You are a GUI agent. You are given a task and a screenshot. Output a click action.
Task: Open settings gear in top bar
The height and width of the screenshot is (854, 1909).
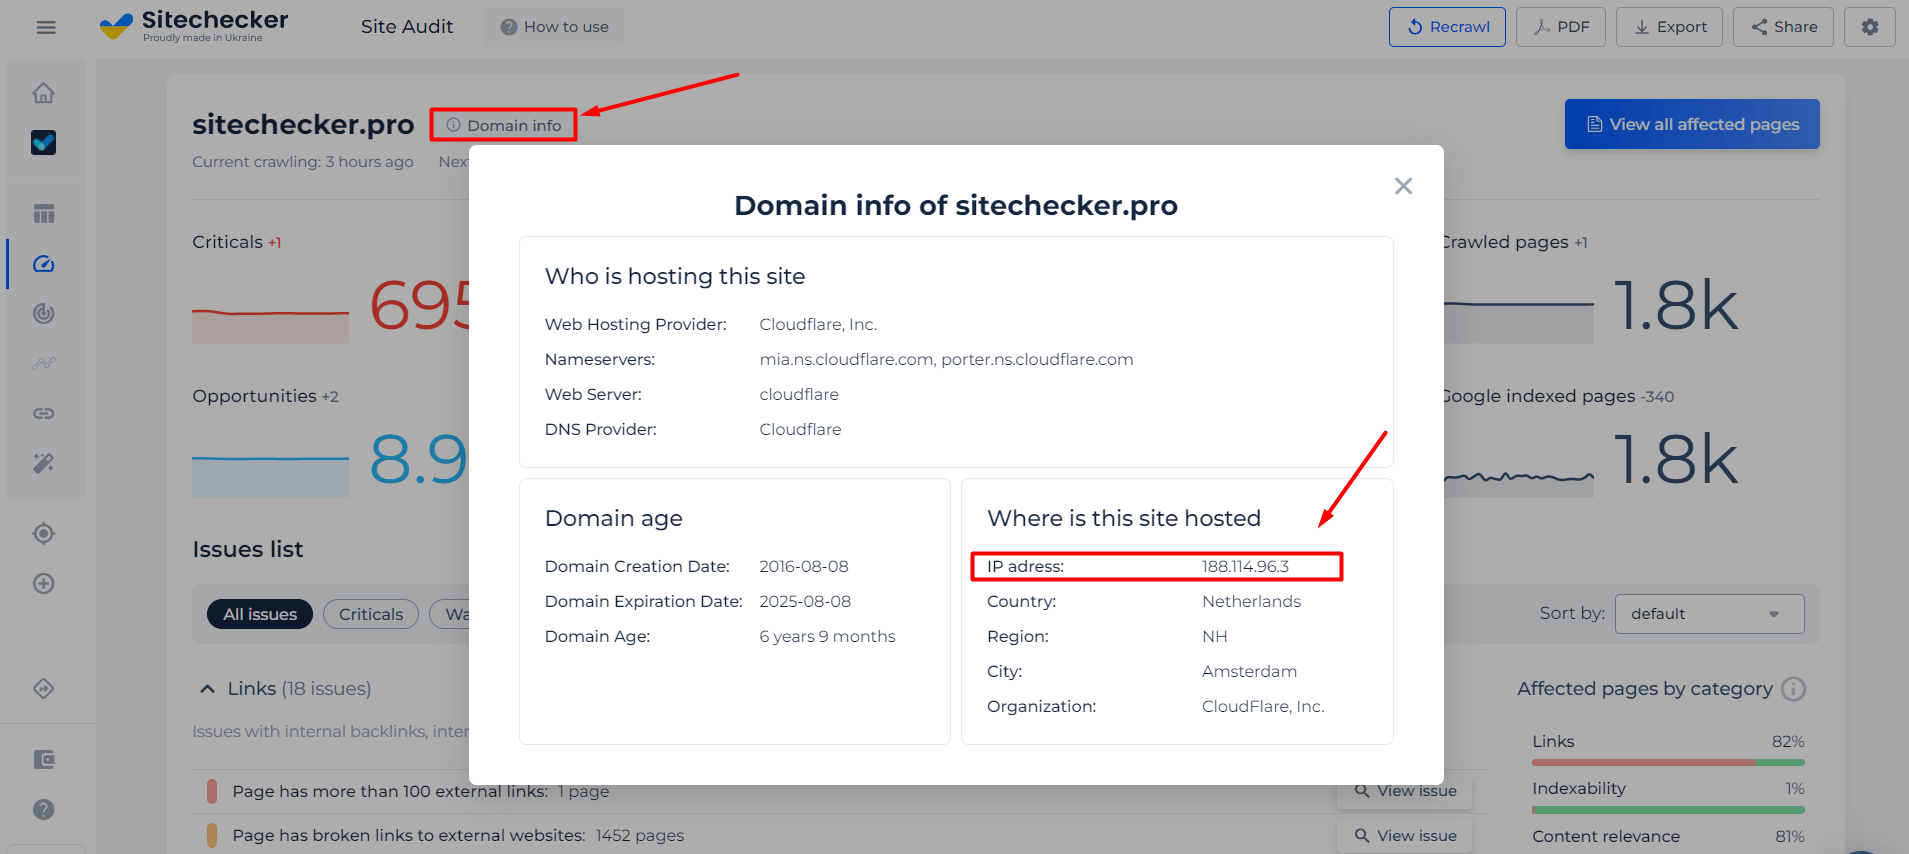[x=1870, y=27]
